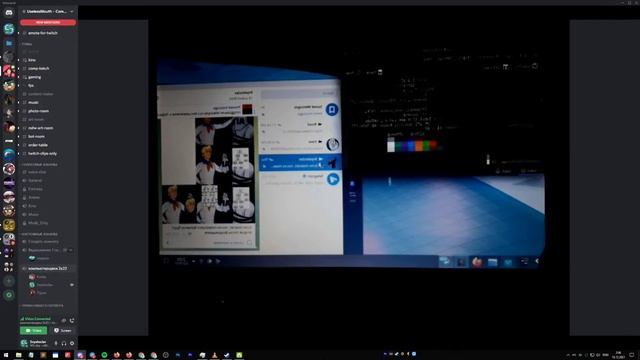Open Windows Start menu
This screenshot has width=640, height=360.
[6, 355]
